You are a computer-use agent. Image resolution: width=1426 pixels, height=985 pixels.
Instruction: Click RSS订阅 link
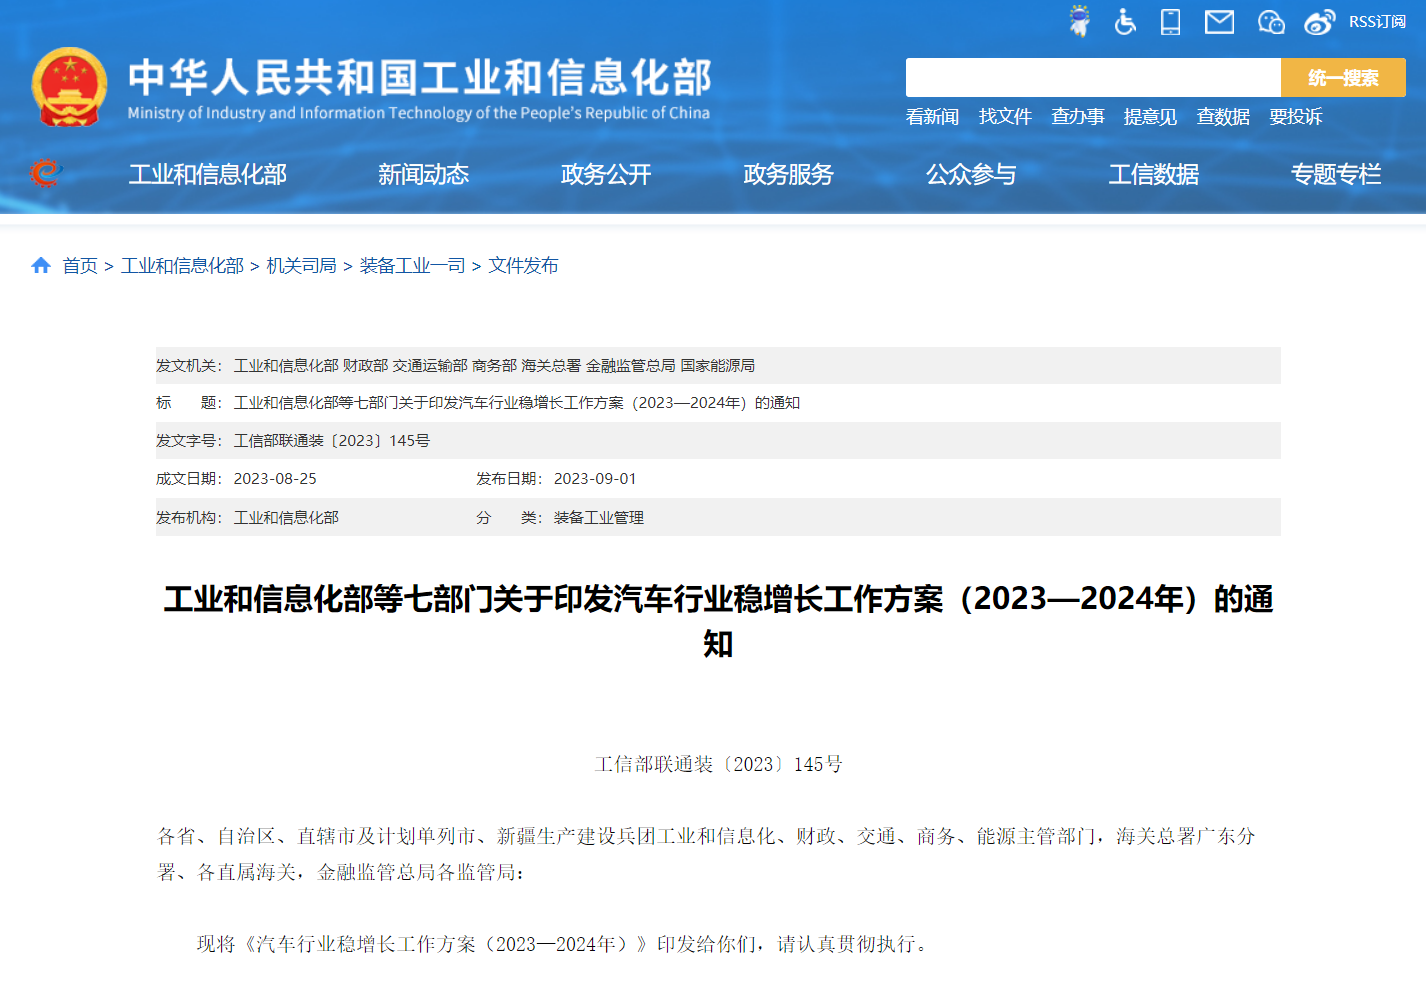coord(1377,21)
